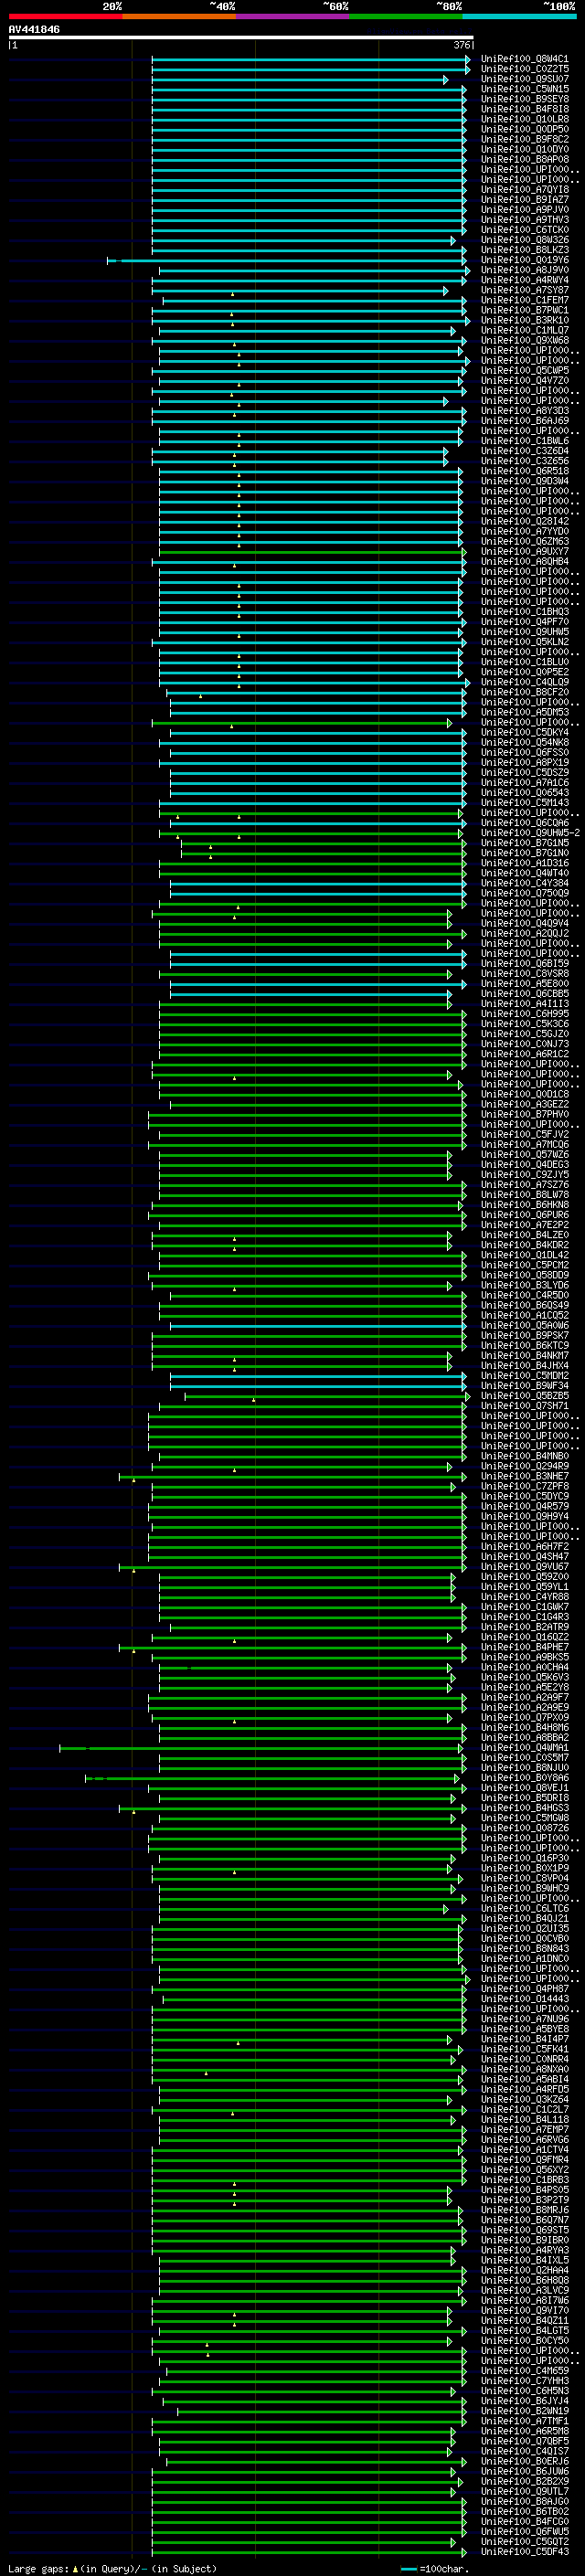Open hit UniRef100_B4F8I8

click(524, 109)
